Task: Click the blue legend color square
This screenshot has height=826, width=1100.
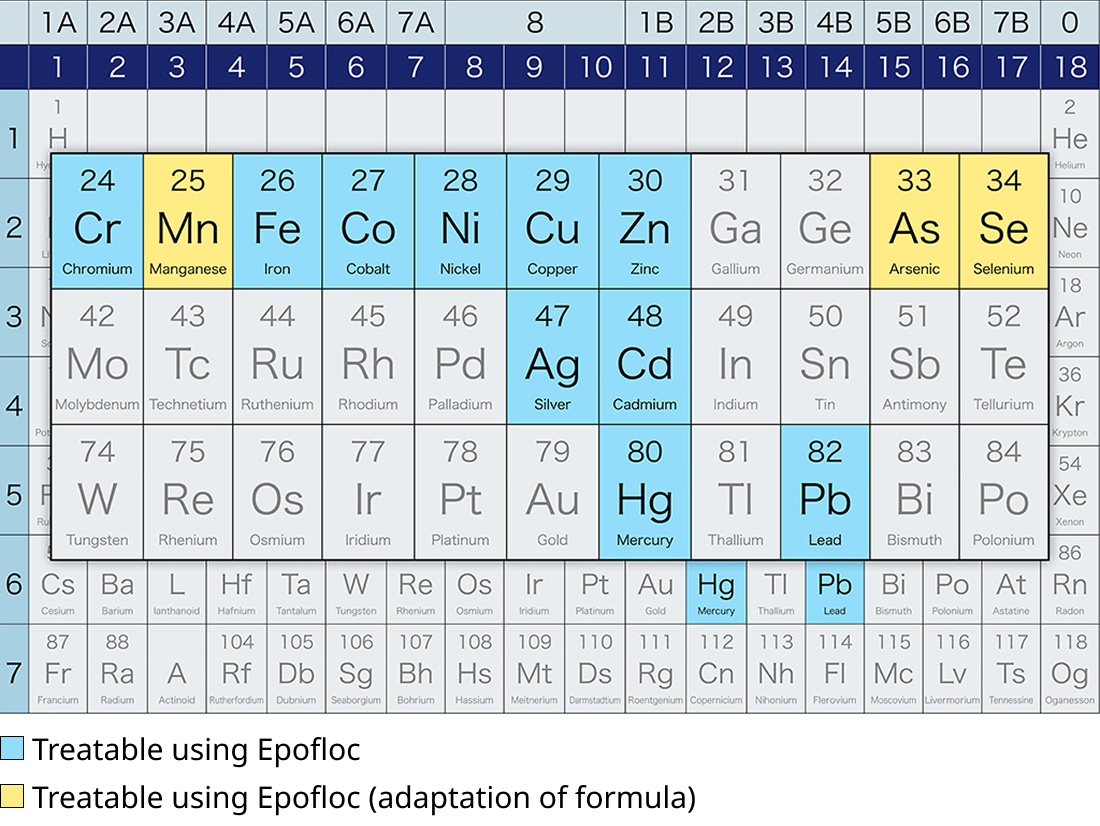Action: pos(12,748)
